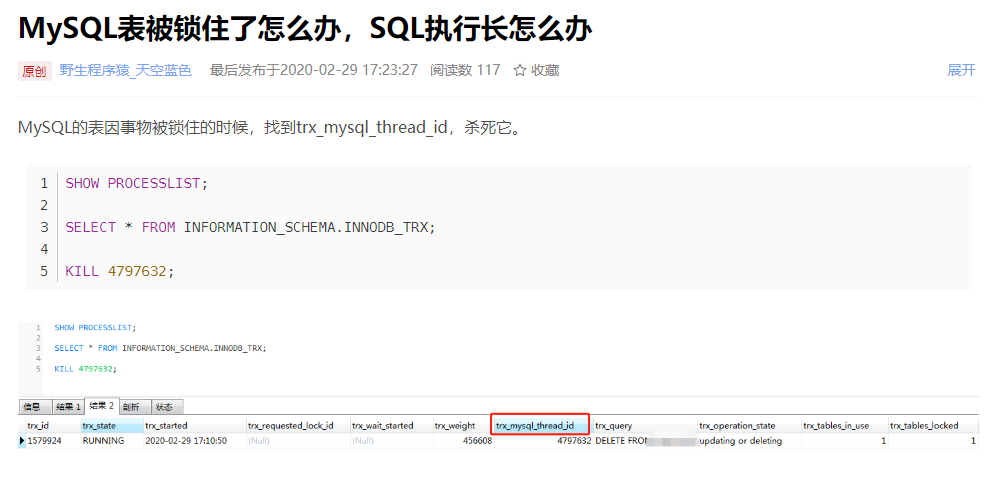Switch to the 结果 1 tab

point(68,407)
